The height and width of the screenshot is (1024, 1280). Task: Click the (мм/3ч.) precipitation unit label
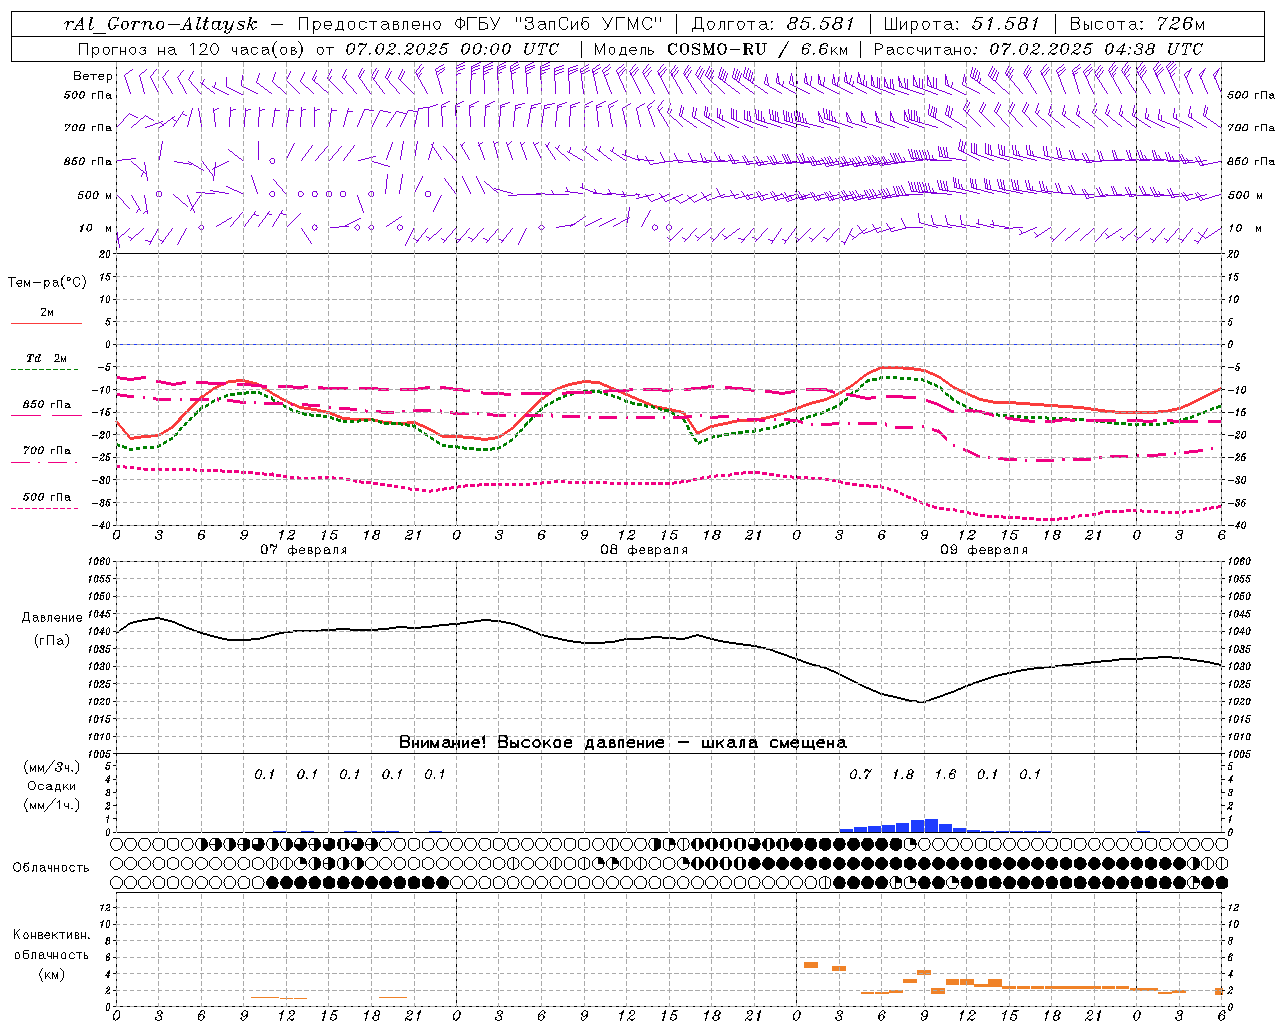[52, 767]
